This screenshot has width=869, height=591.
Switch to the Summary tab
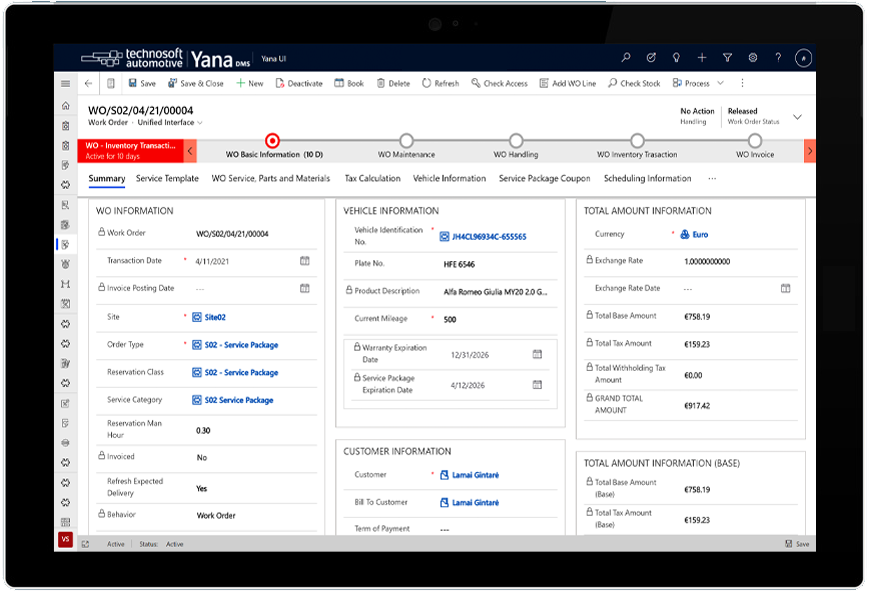tap(106, 179)
